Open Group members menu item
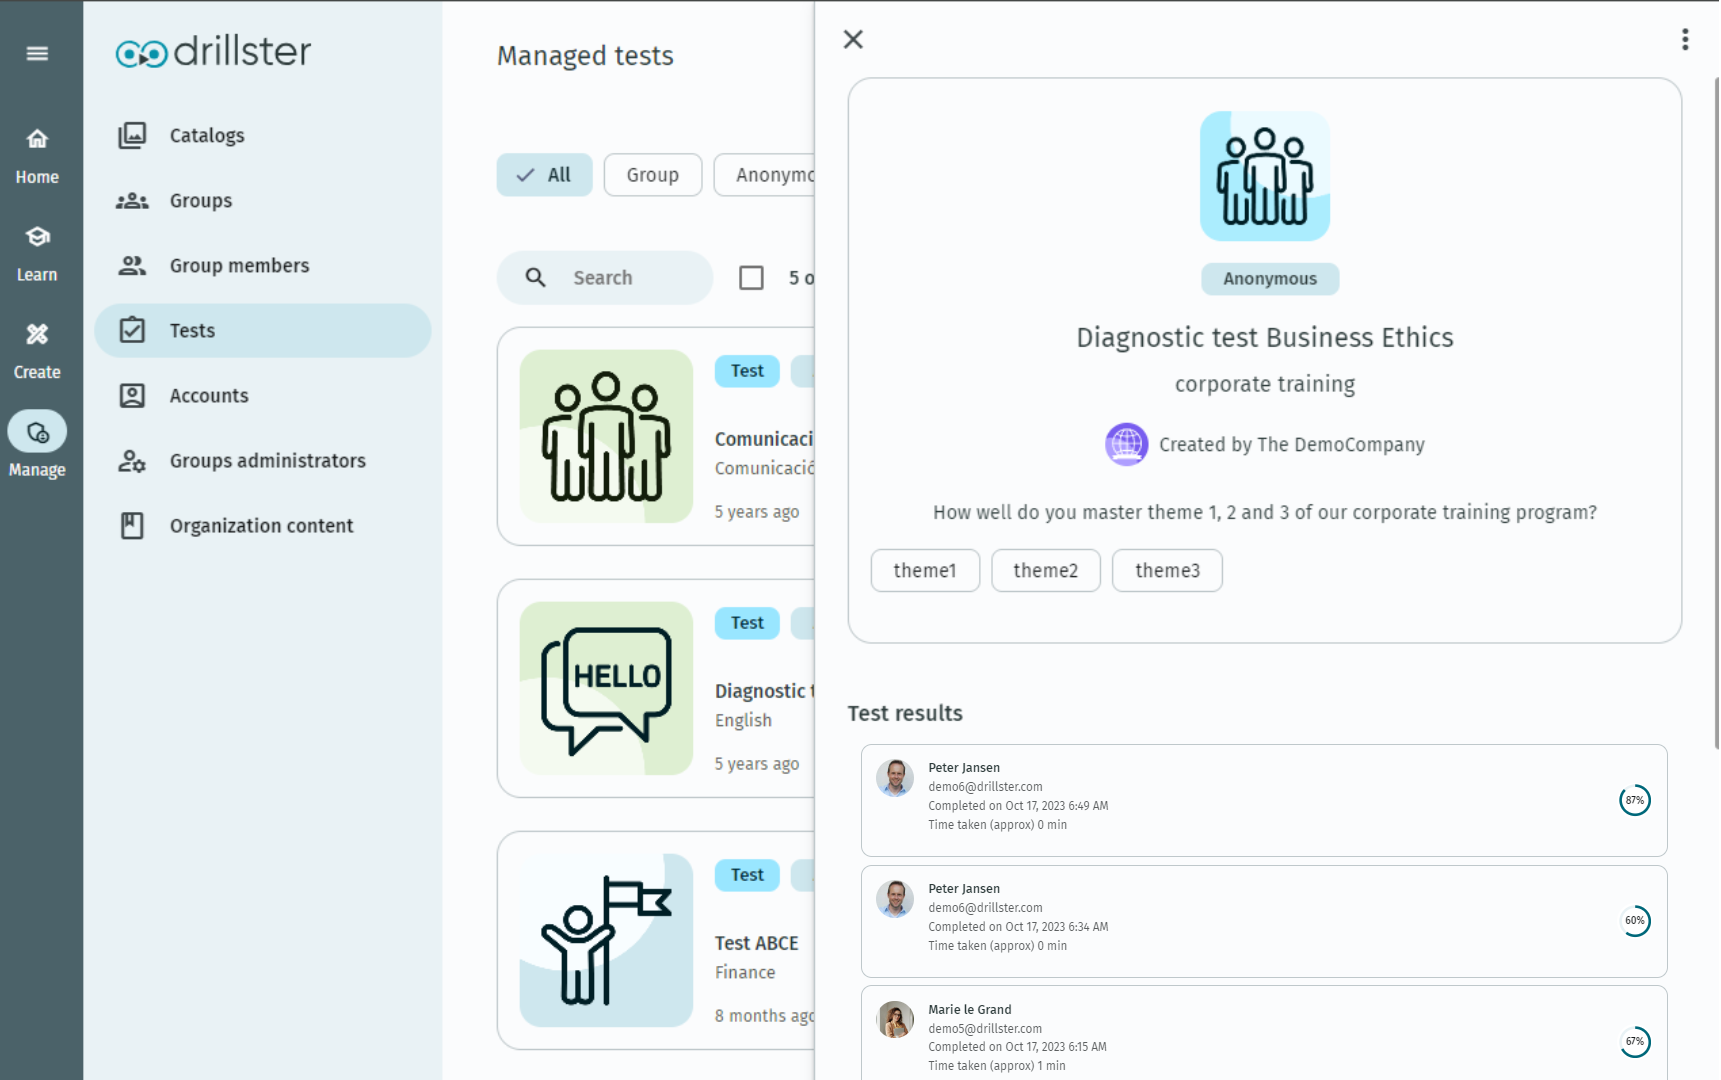This screenshot has width=1721, height=1080. 262,265
